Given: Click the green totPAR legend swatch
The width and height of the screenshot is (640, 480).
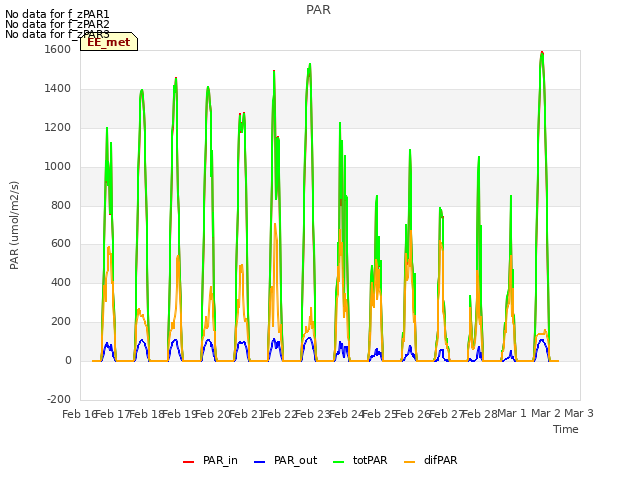Looking at the screenshot, I should (x=338, y=462).
